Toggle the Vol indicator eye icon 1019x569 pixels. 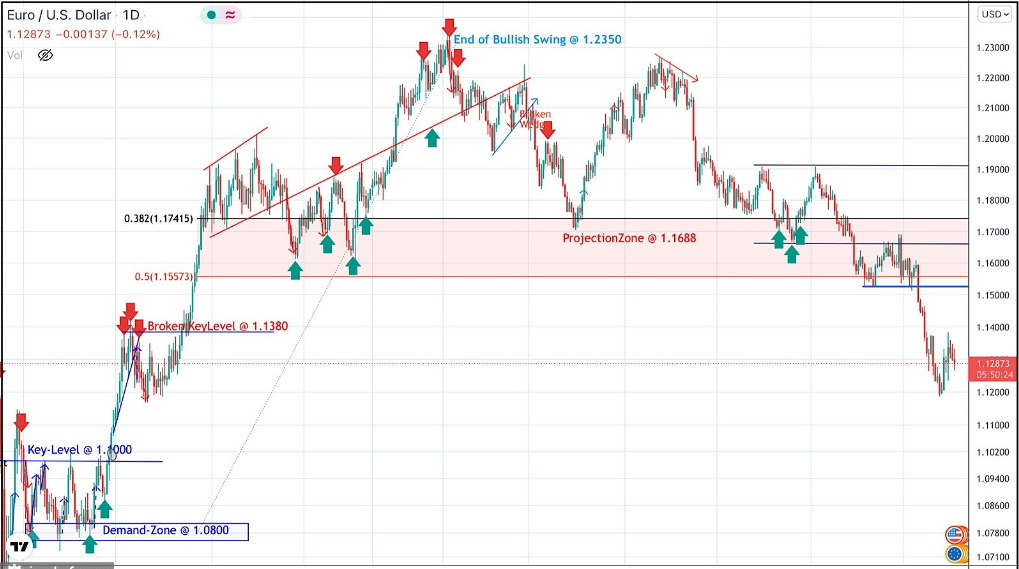click(45, 55)
